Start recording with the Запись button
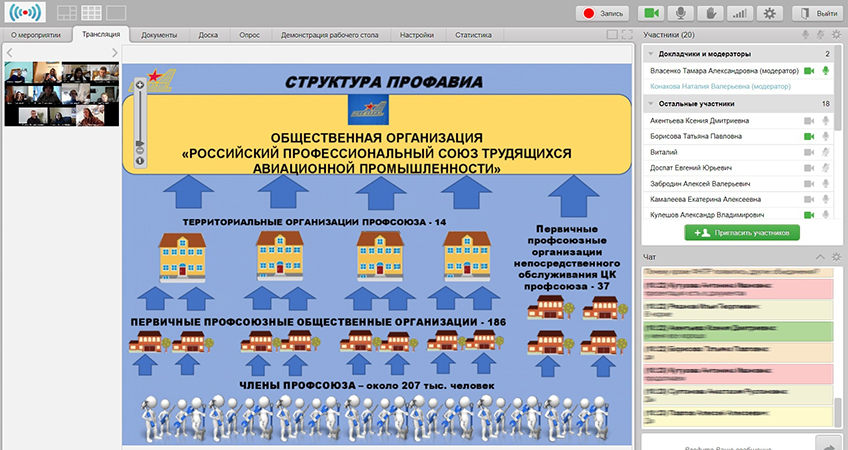Screen dimensions: 848x450 point(602,14)
